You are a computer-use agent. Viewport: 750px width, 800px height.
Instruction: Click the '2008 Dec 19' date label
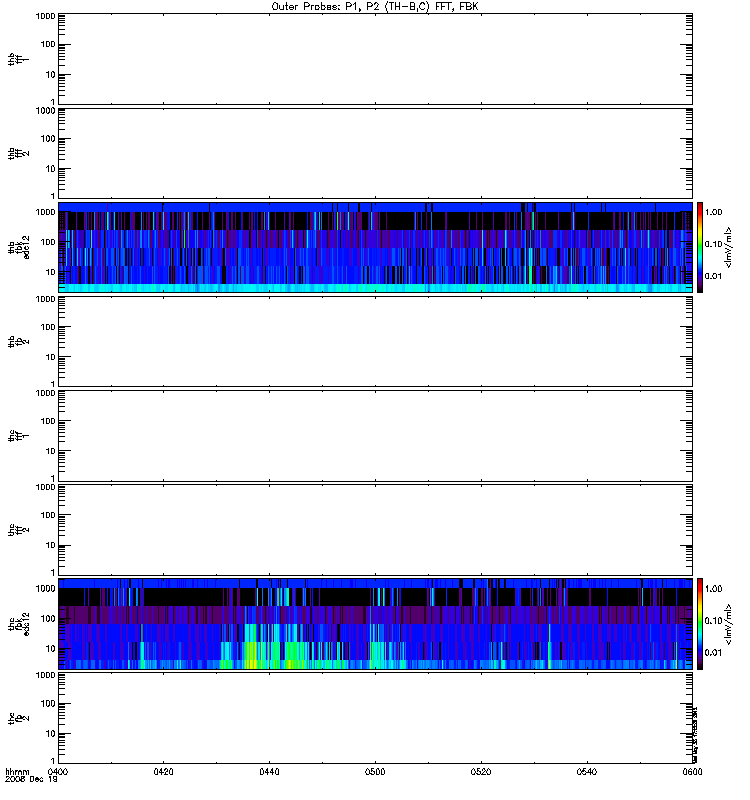click(x=31, y=779)
